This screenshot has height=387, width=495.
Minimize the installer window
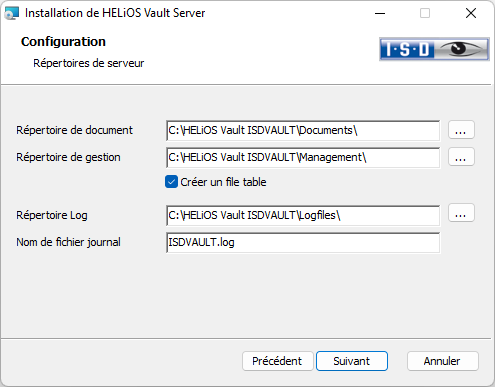[380, 13]
